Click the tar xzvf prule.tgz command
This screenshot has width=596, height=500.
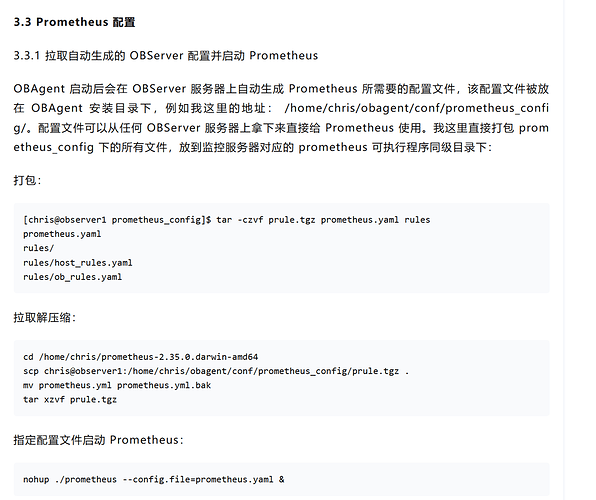70,400
